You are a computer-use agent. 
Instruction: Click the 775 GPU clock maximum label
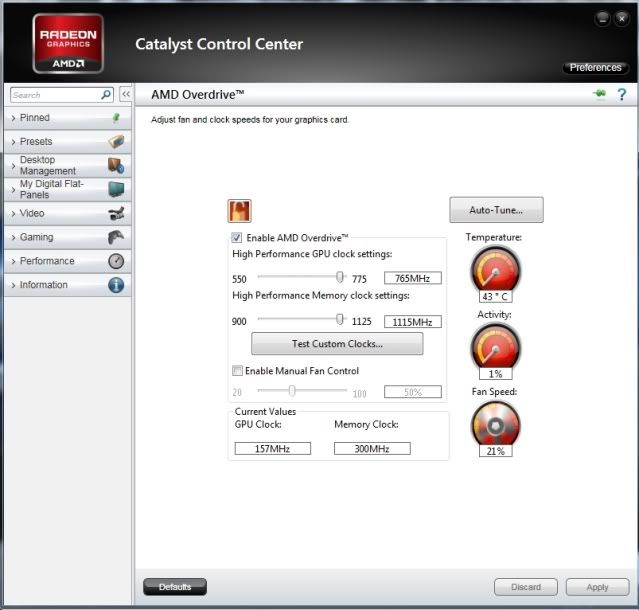[x=359, y=279]
